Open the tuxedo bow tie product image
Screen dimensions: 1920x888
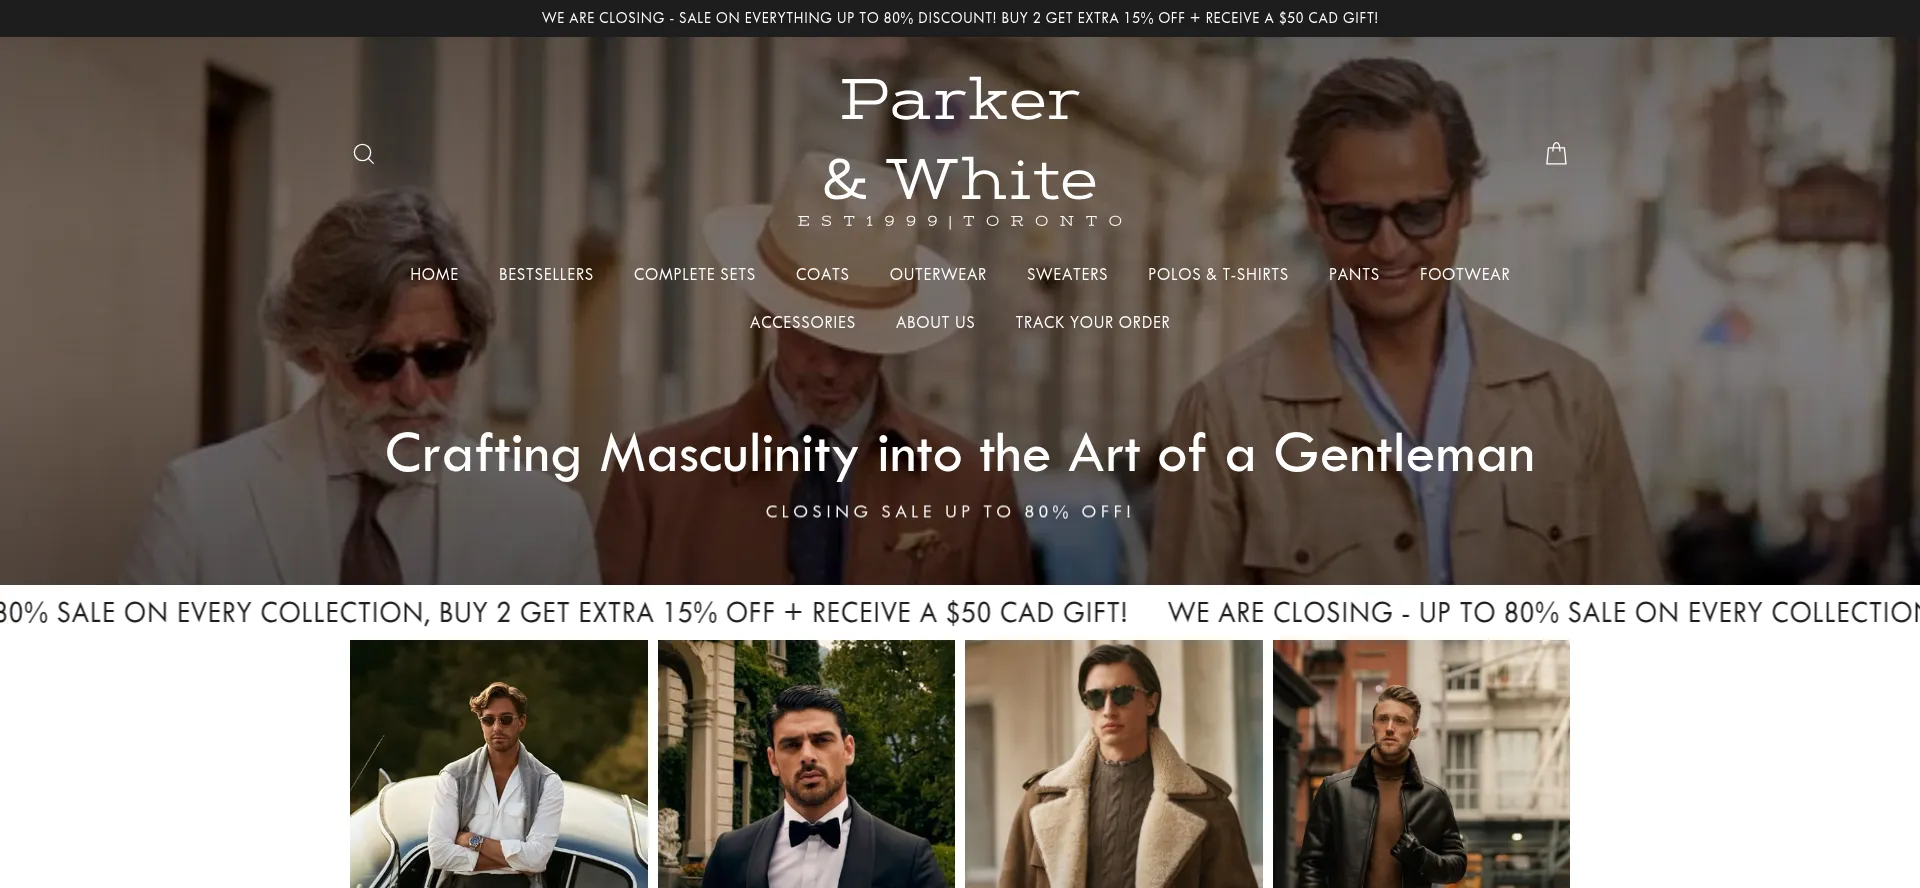coord(806,764)
